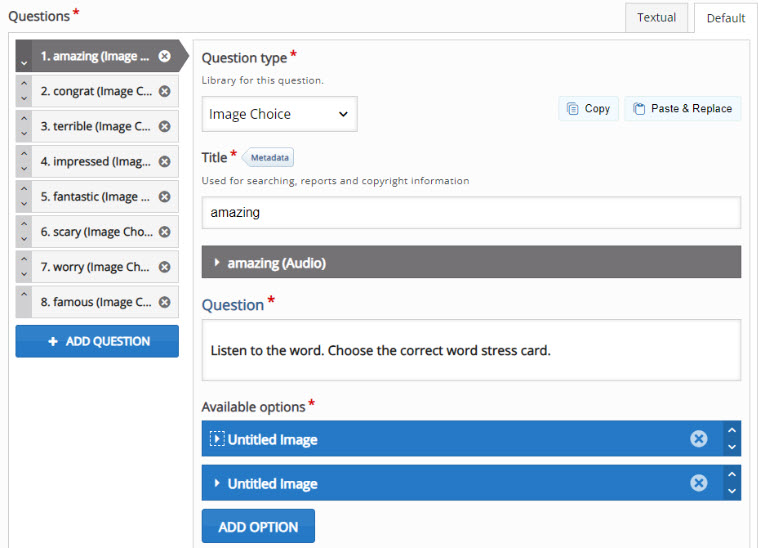The height and width of the screenshot is (548, 758).
Task: Remove the first Untitled Image option
Action: tap(699, 439)
